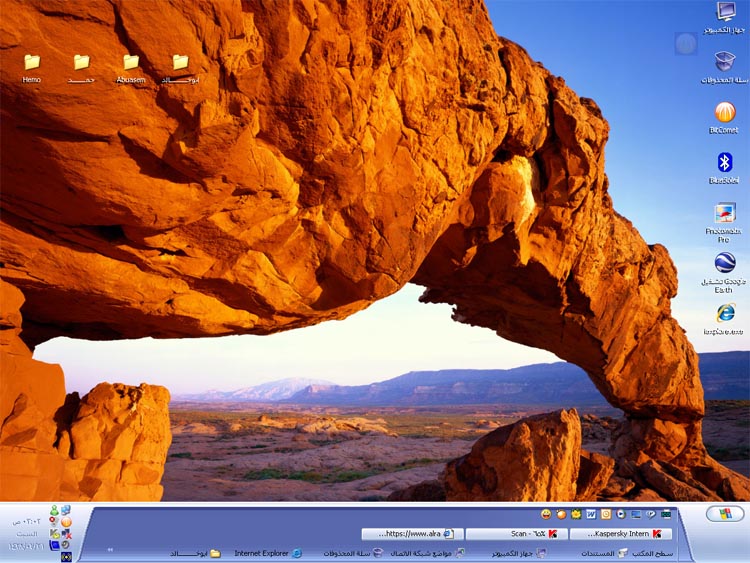Click the green Messenger tray icon
Screen dimensions: 750x563
click(55, 510)
